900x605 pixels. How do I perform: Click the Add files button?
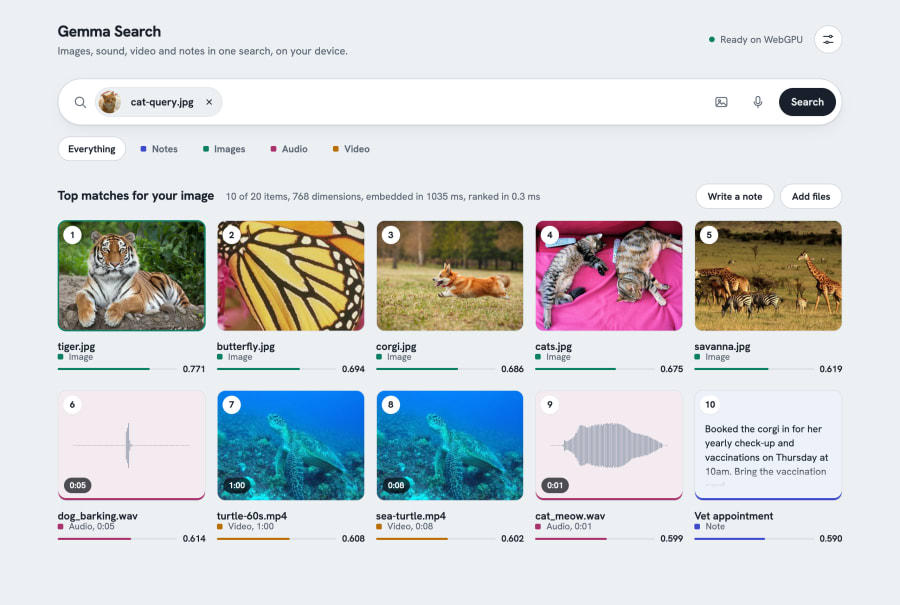coord(811,196)
